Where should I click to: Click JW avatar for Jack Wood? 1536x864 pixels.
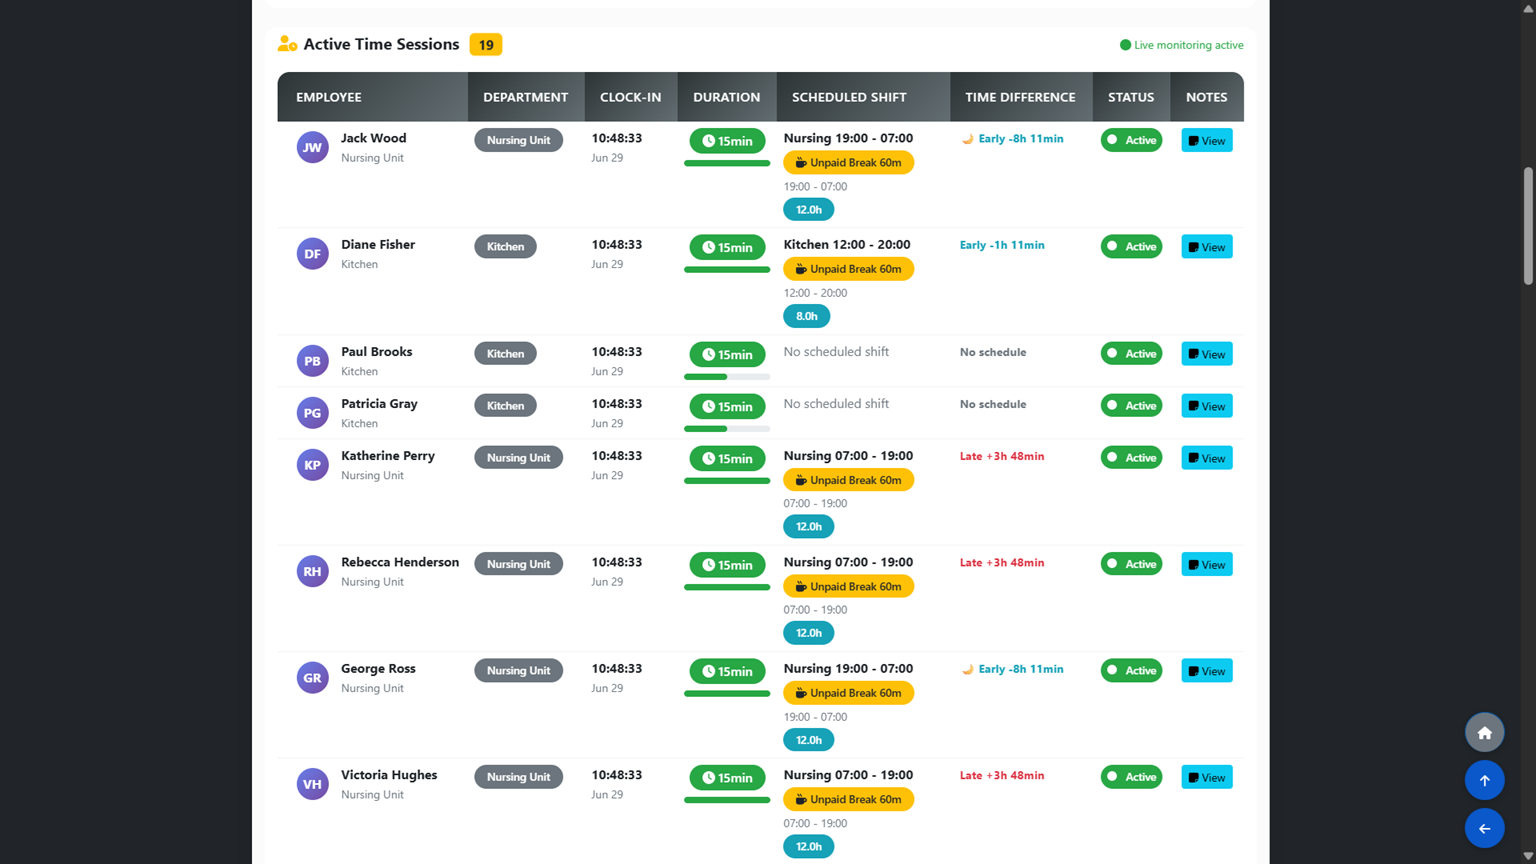[x=312, y=147]
